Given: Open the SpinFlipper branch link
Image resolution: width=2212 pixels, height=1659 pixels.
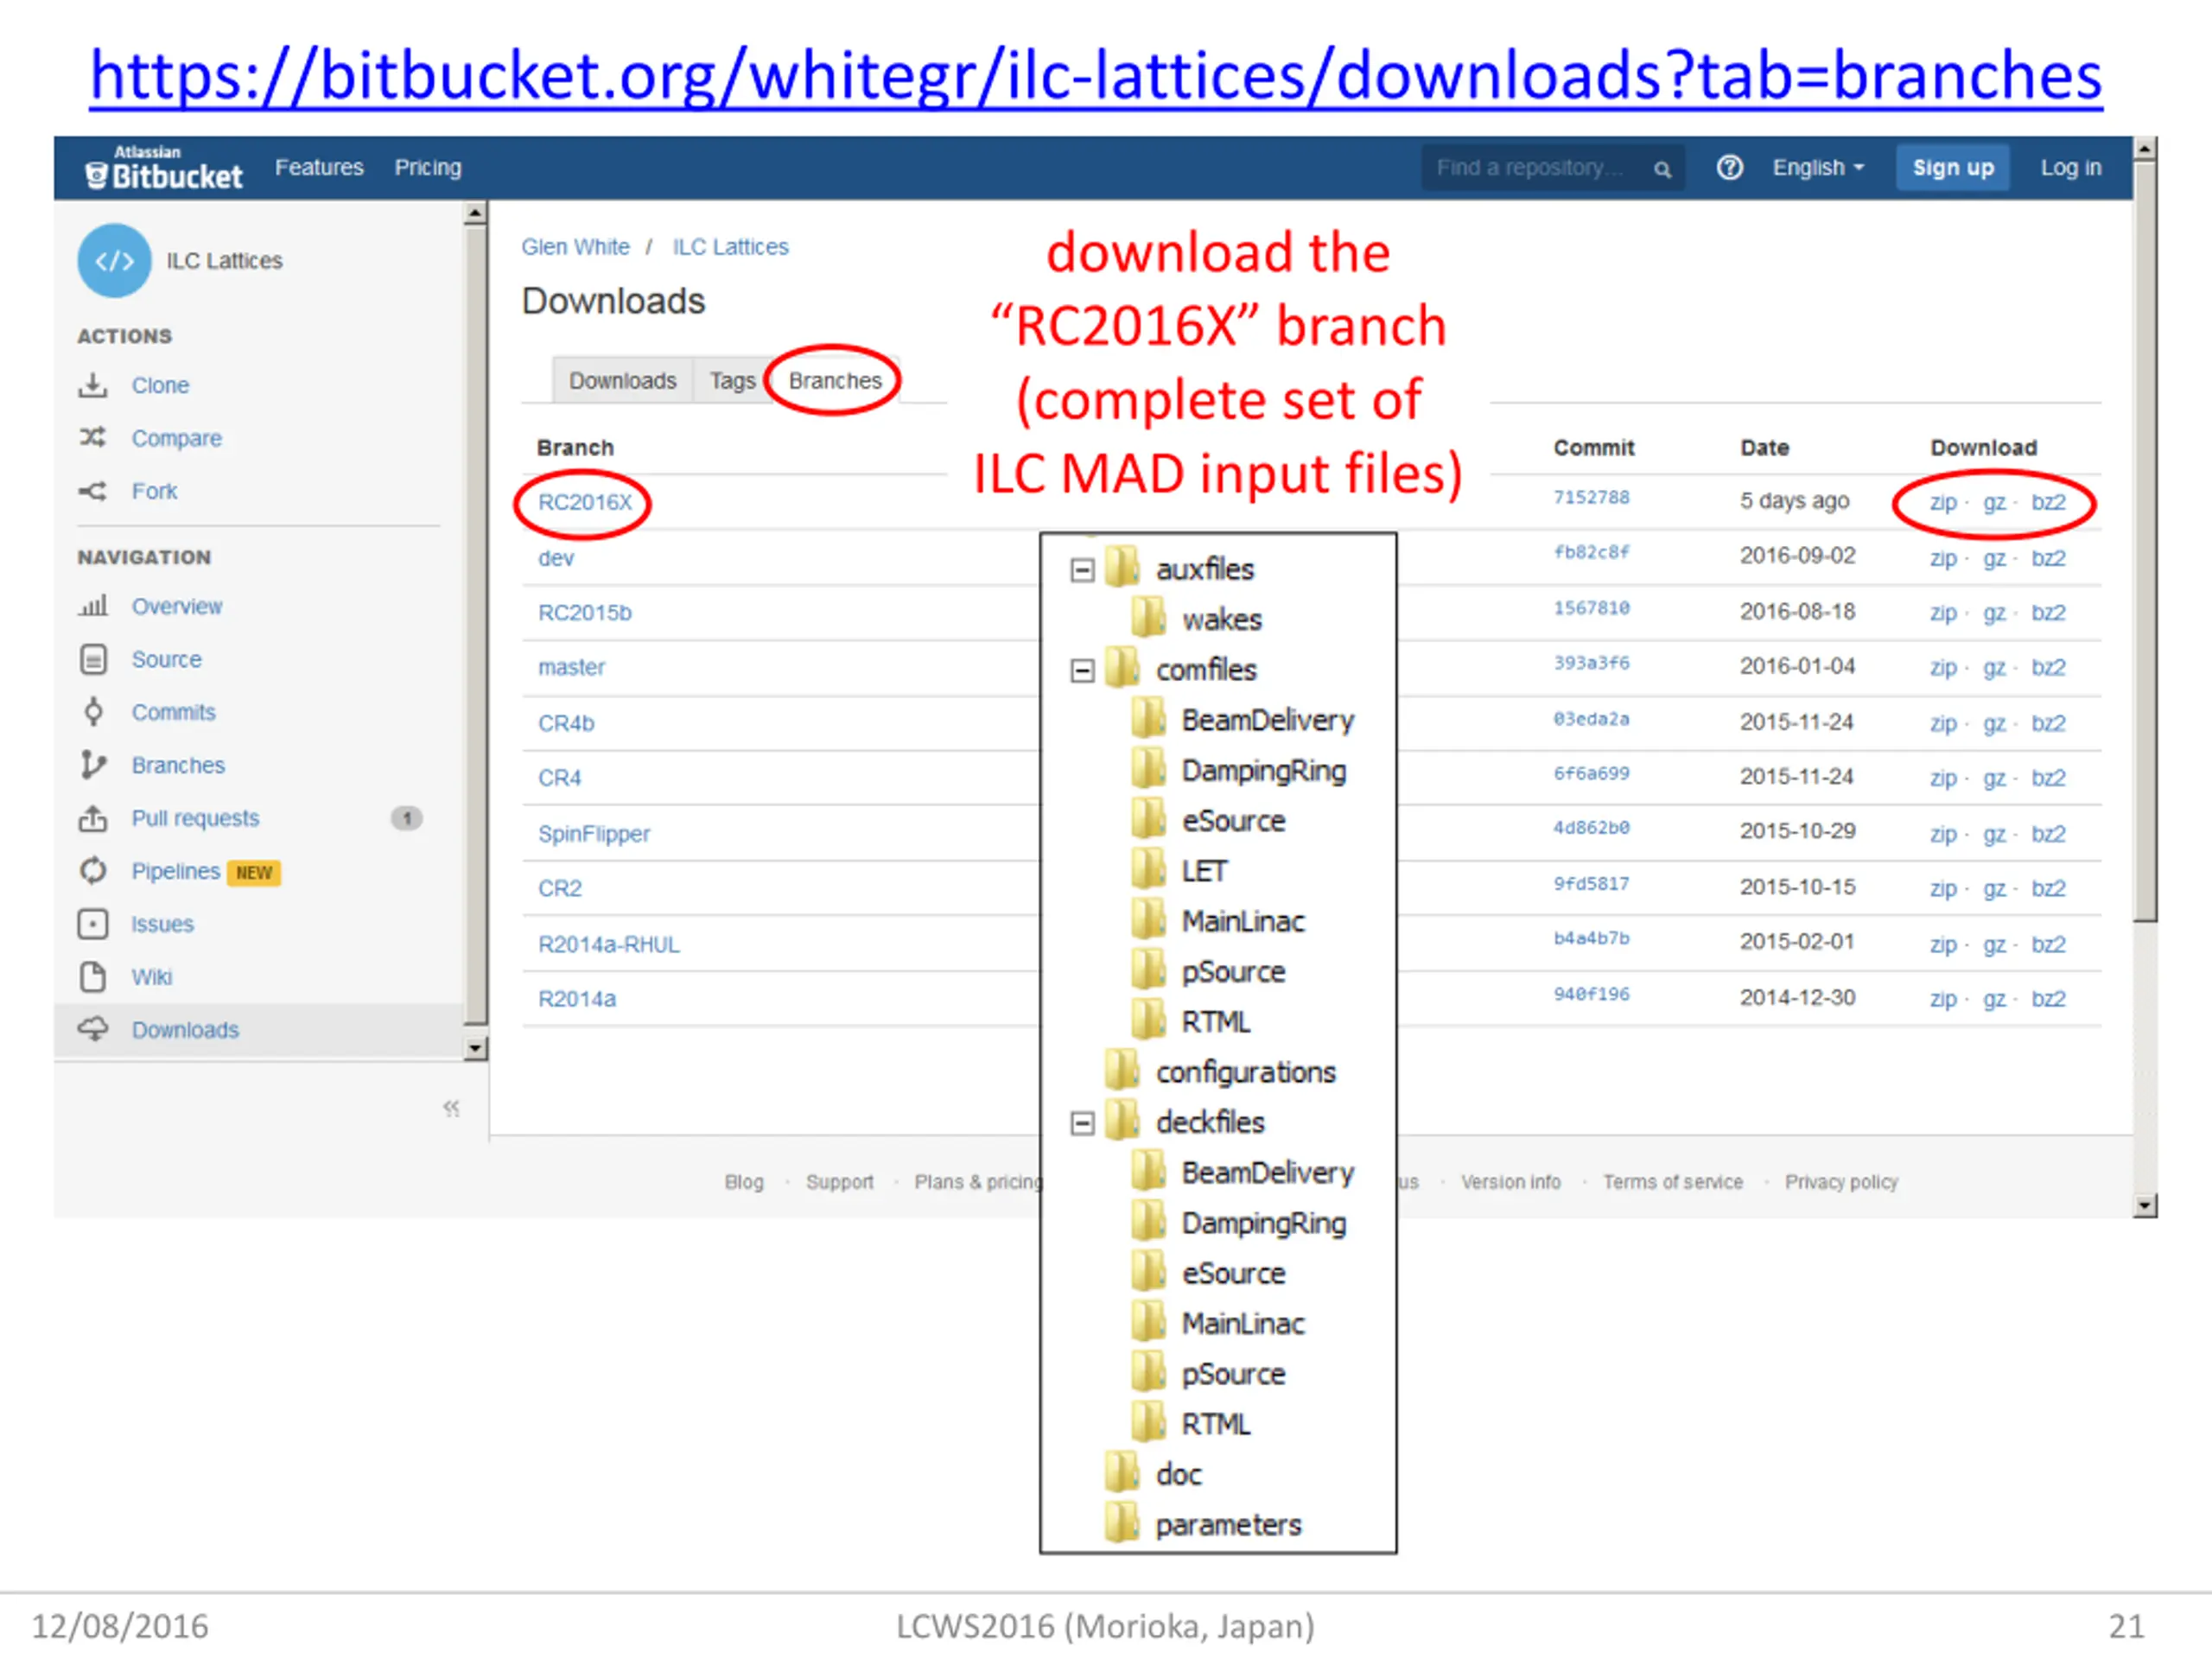Looking at the screenshot, I should [x=594, y=833].
